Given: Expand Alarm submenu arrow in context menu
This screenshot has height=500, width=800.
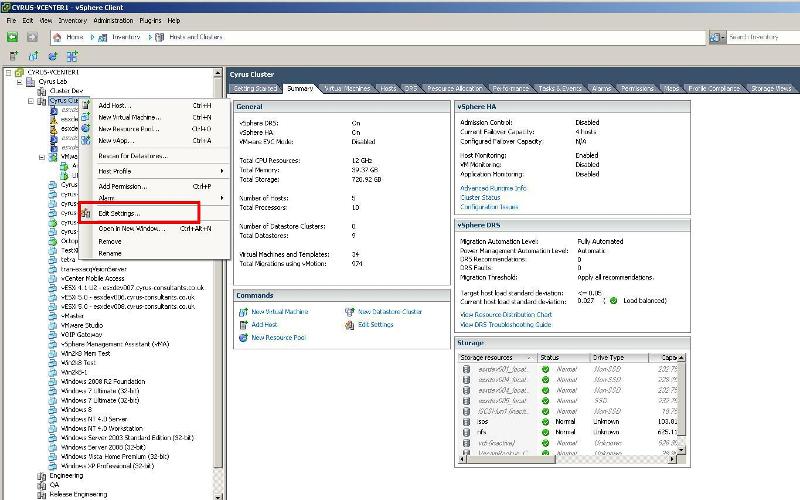Looking at the screenshot, I should click(222, 198).
